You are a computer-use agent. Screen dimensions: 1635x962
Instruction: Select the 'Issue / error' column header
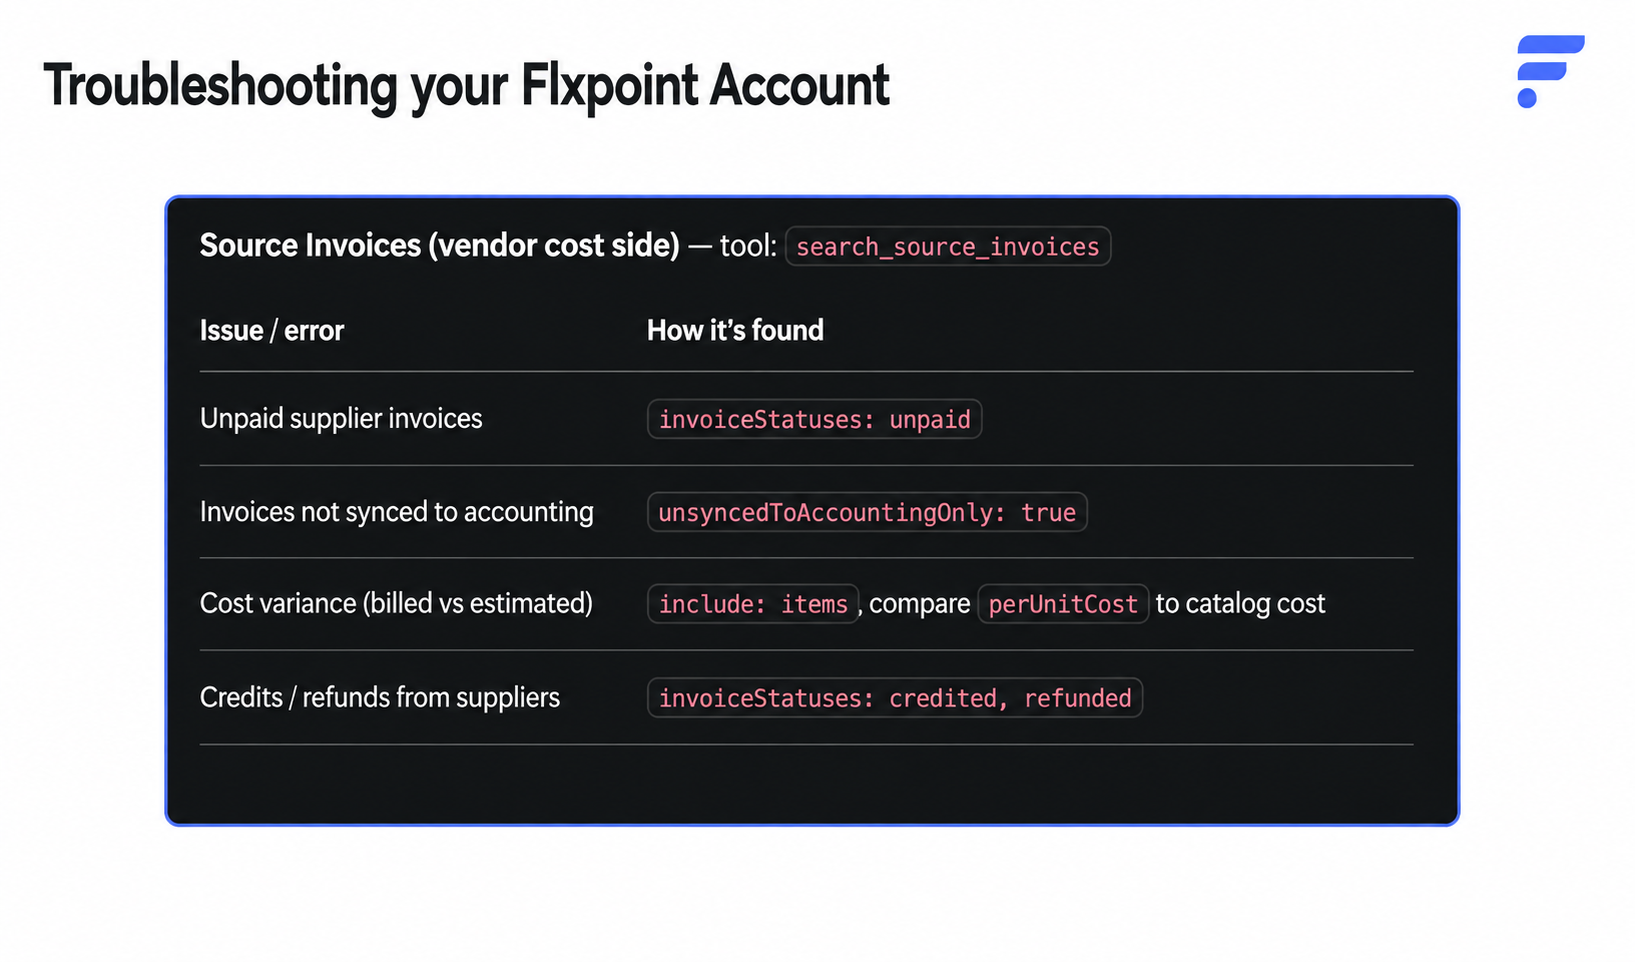pos(272,330)
